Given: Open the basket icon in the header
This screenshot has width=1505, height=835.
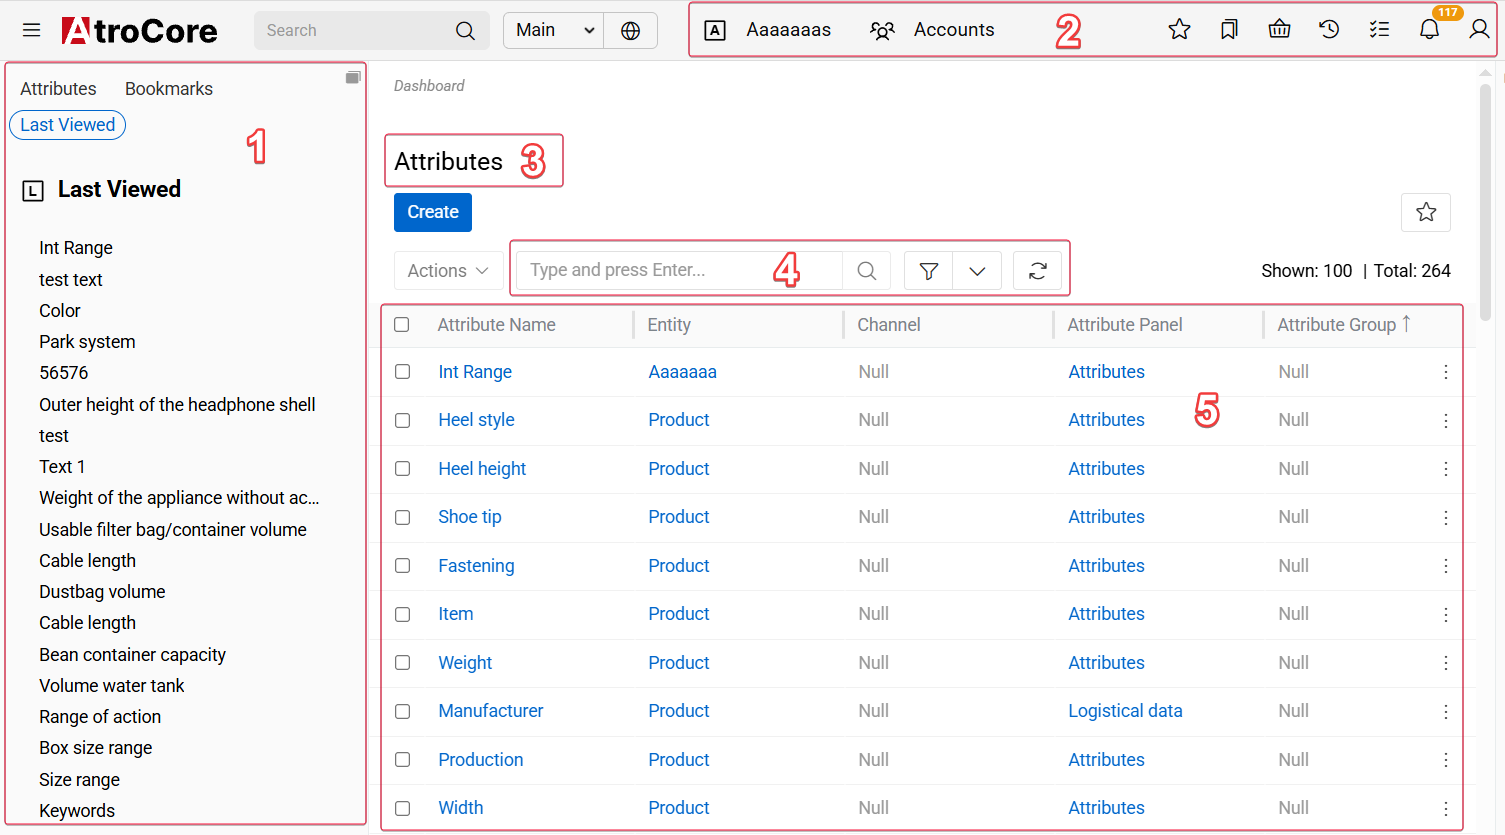Looking at the screenshot, I should (1278, 30).
